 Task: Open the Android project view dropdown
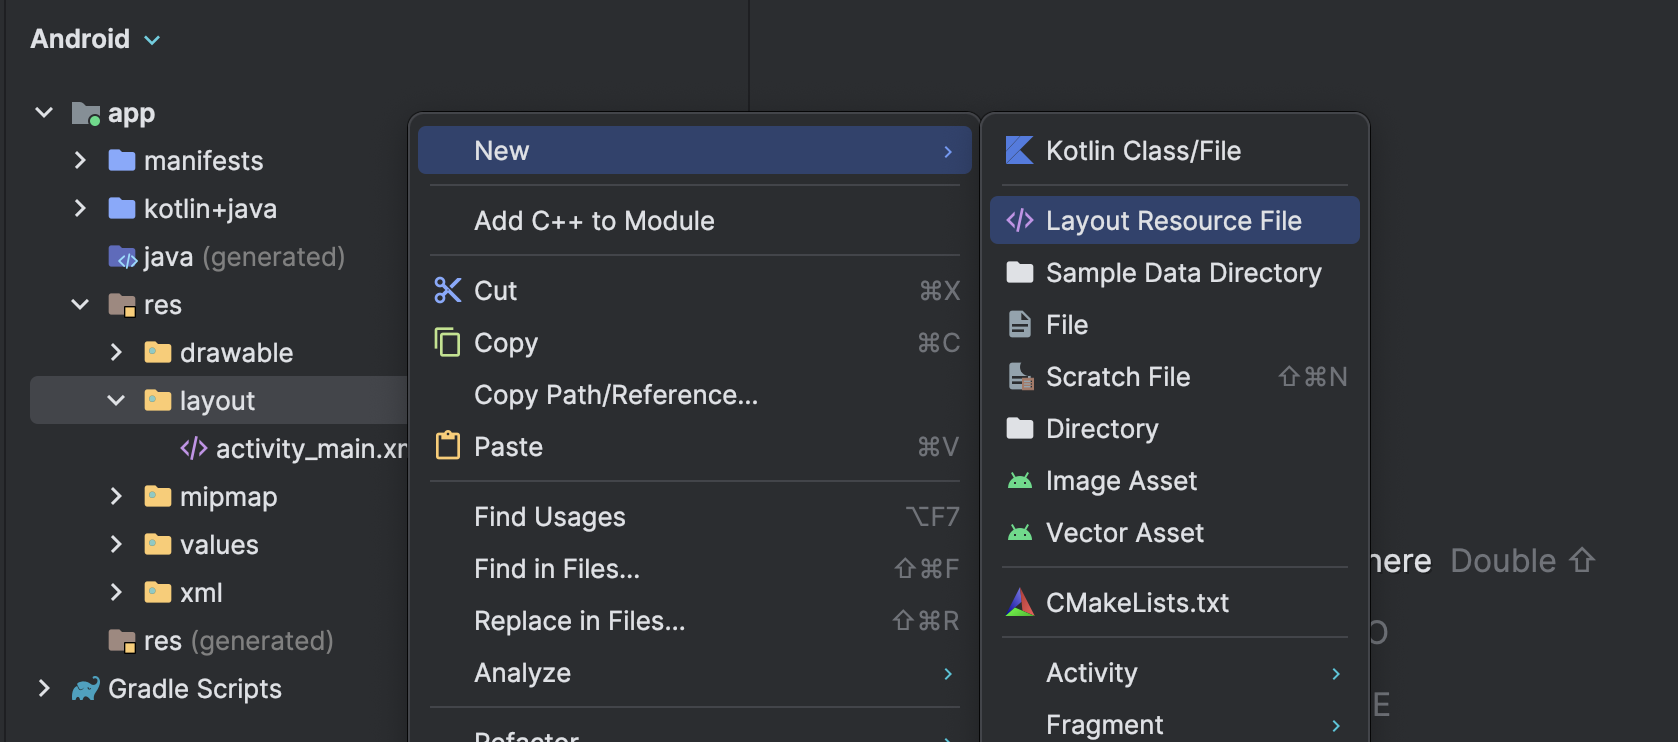point(95,39)
